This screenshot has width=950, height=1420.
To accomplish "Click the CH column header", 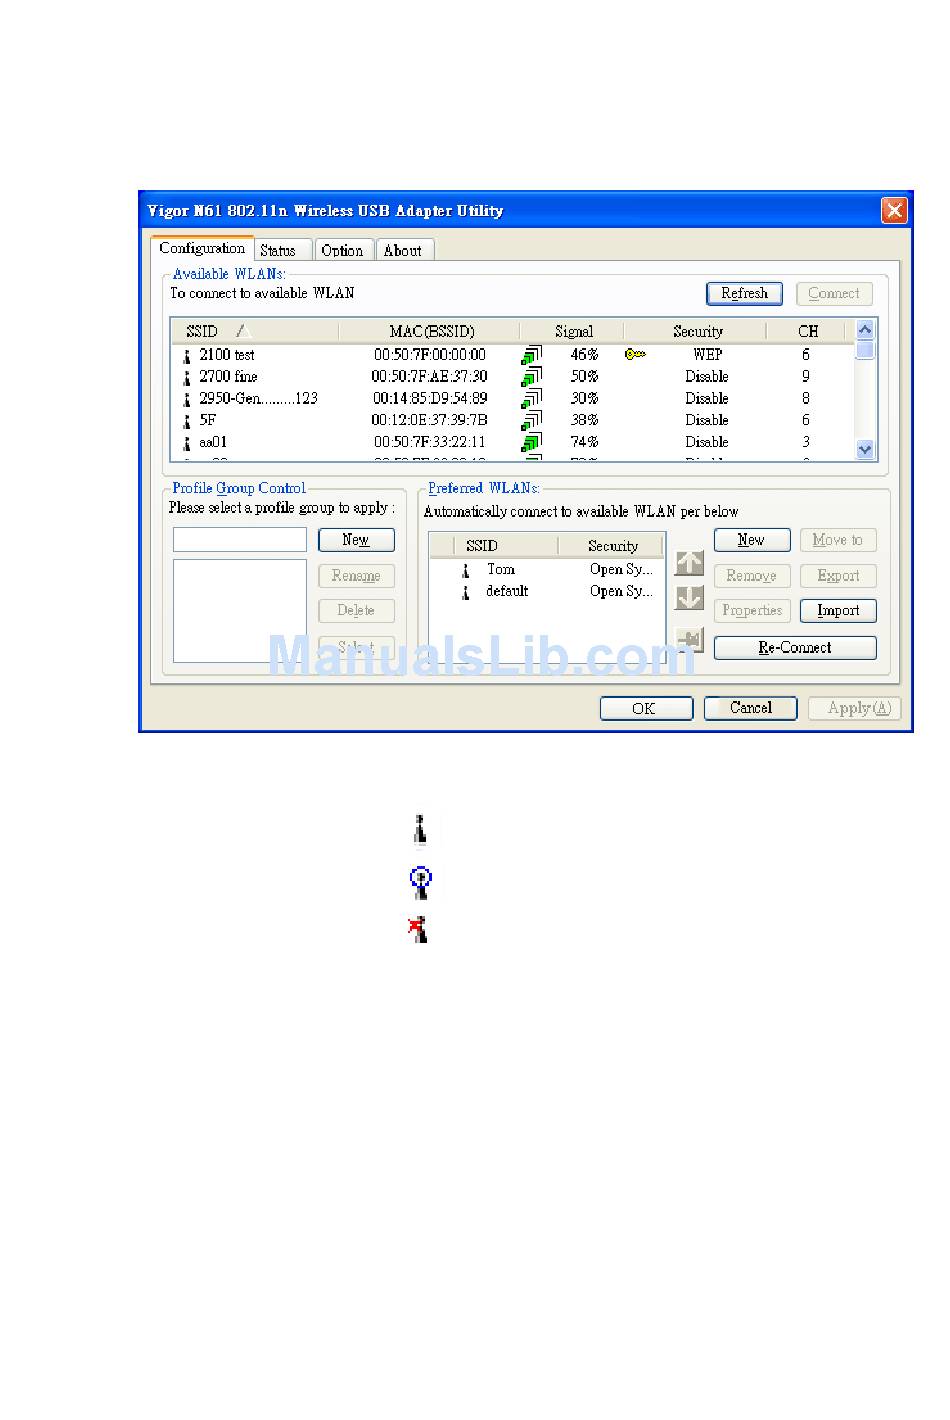I will tap(808, 331).
